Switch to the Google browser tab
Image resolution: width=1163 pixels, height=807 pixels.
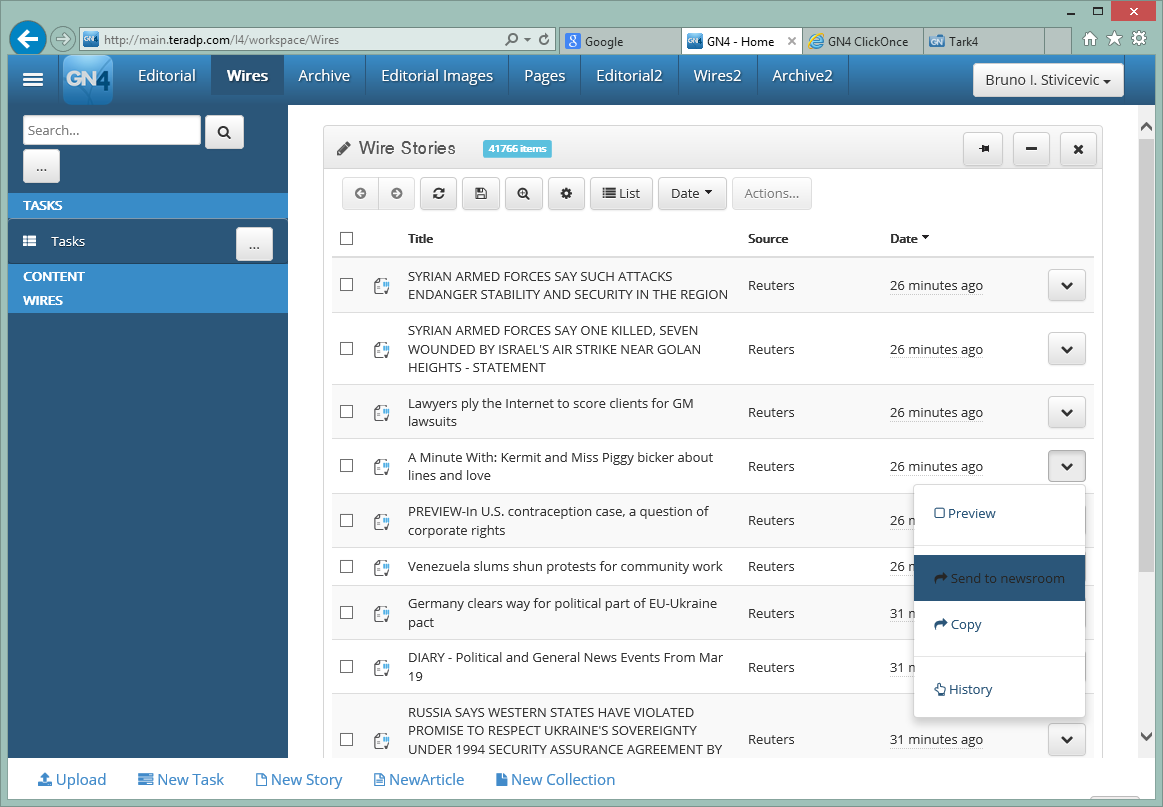(x=620, y=42)
